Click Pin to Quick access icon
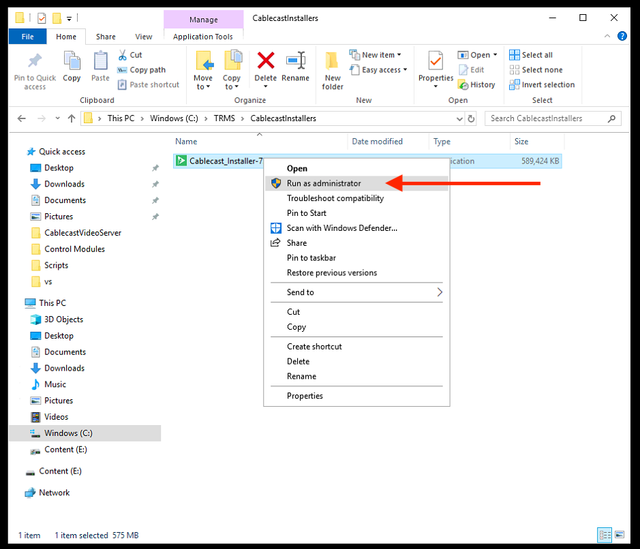Screen dimensions: 640x549 click(35, 61)
